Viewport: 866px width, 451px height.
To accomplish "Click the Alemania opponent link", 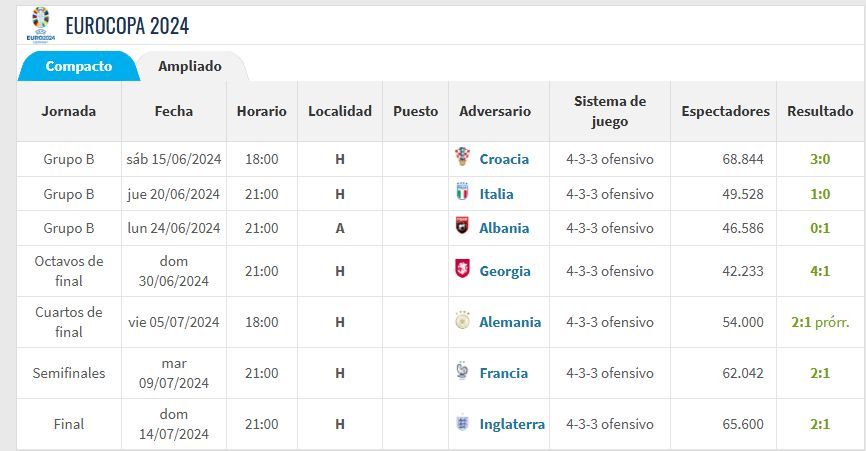I will click(510, 322).
